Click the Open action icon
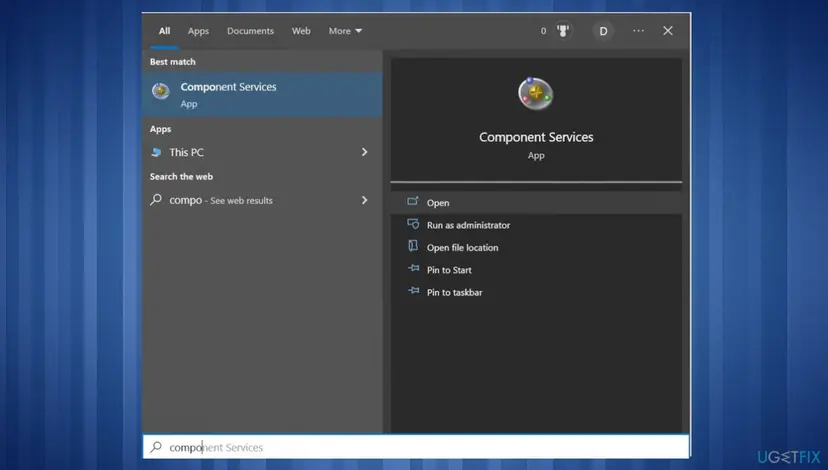The height and width of the screenshot is (470, 828). 413,202
